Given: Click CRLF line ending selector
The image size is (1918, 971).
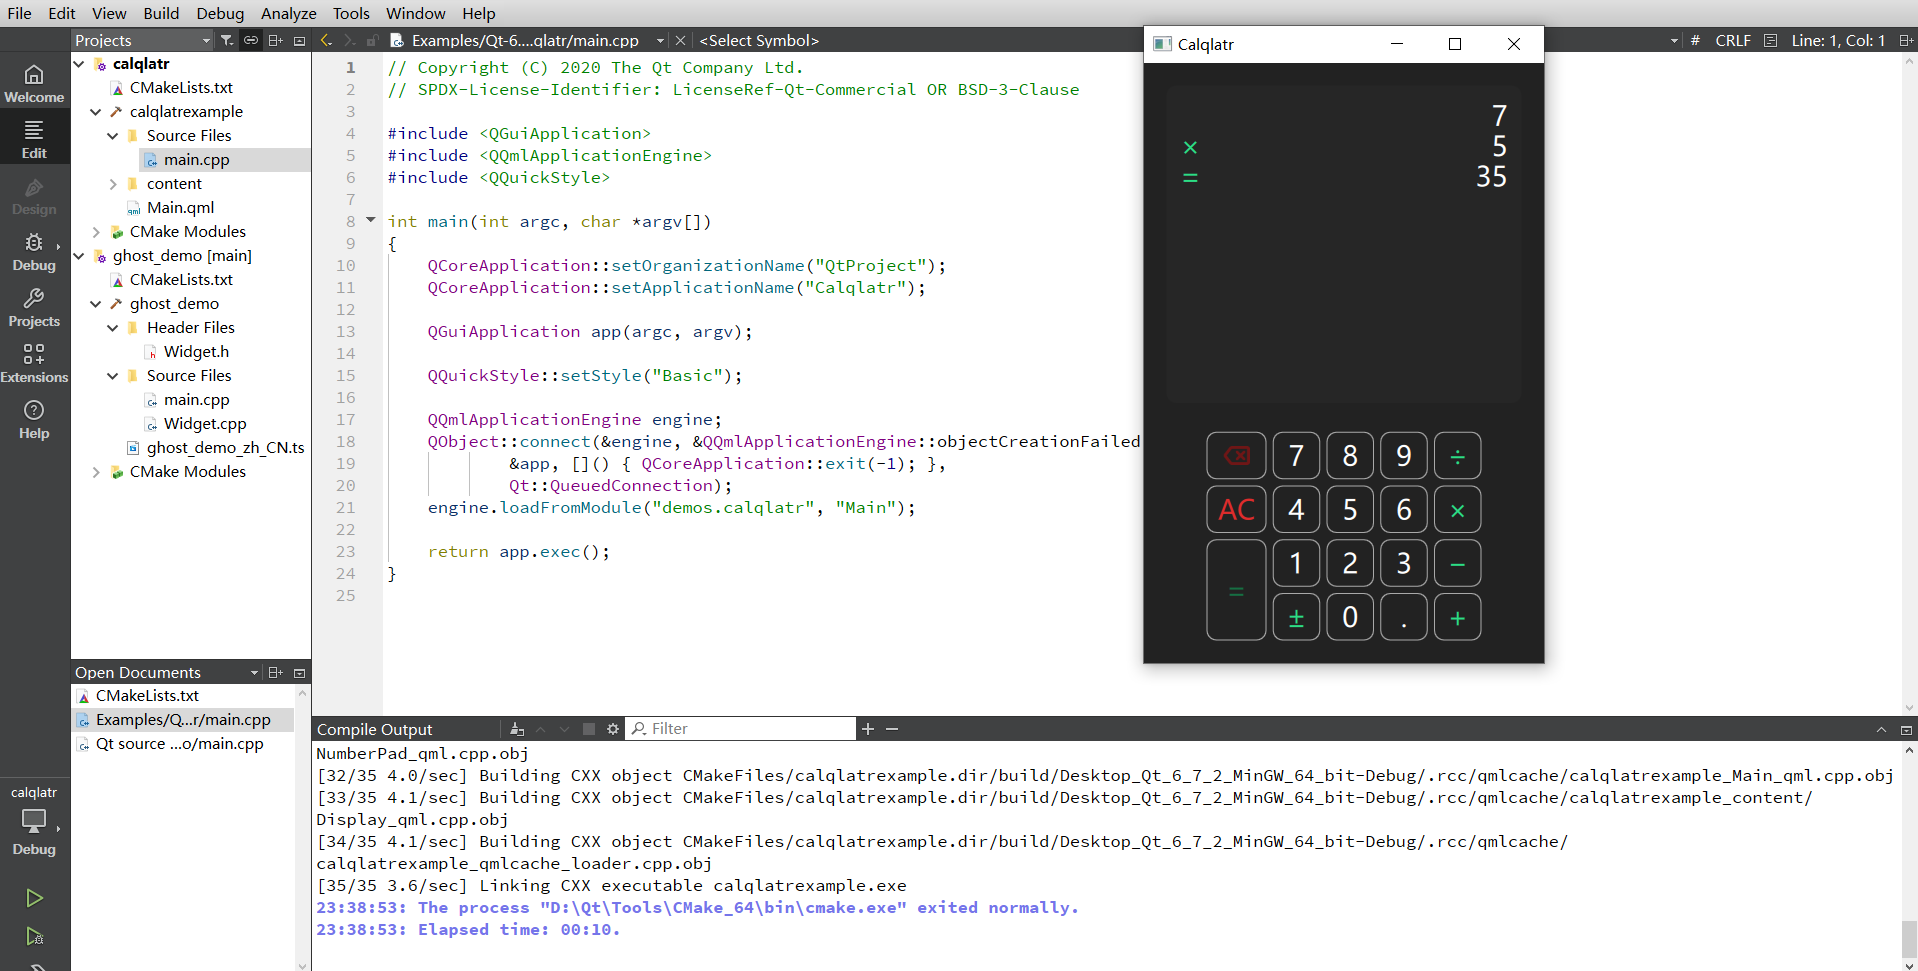Looking at the screenshot, I should pyautogui.click(x=1733, y=40).
